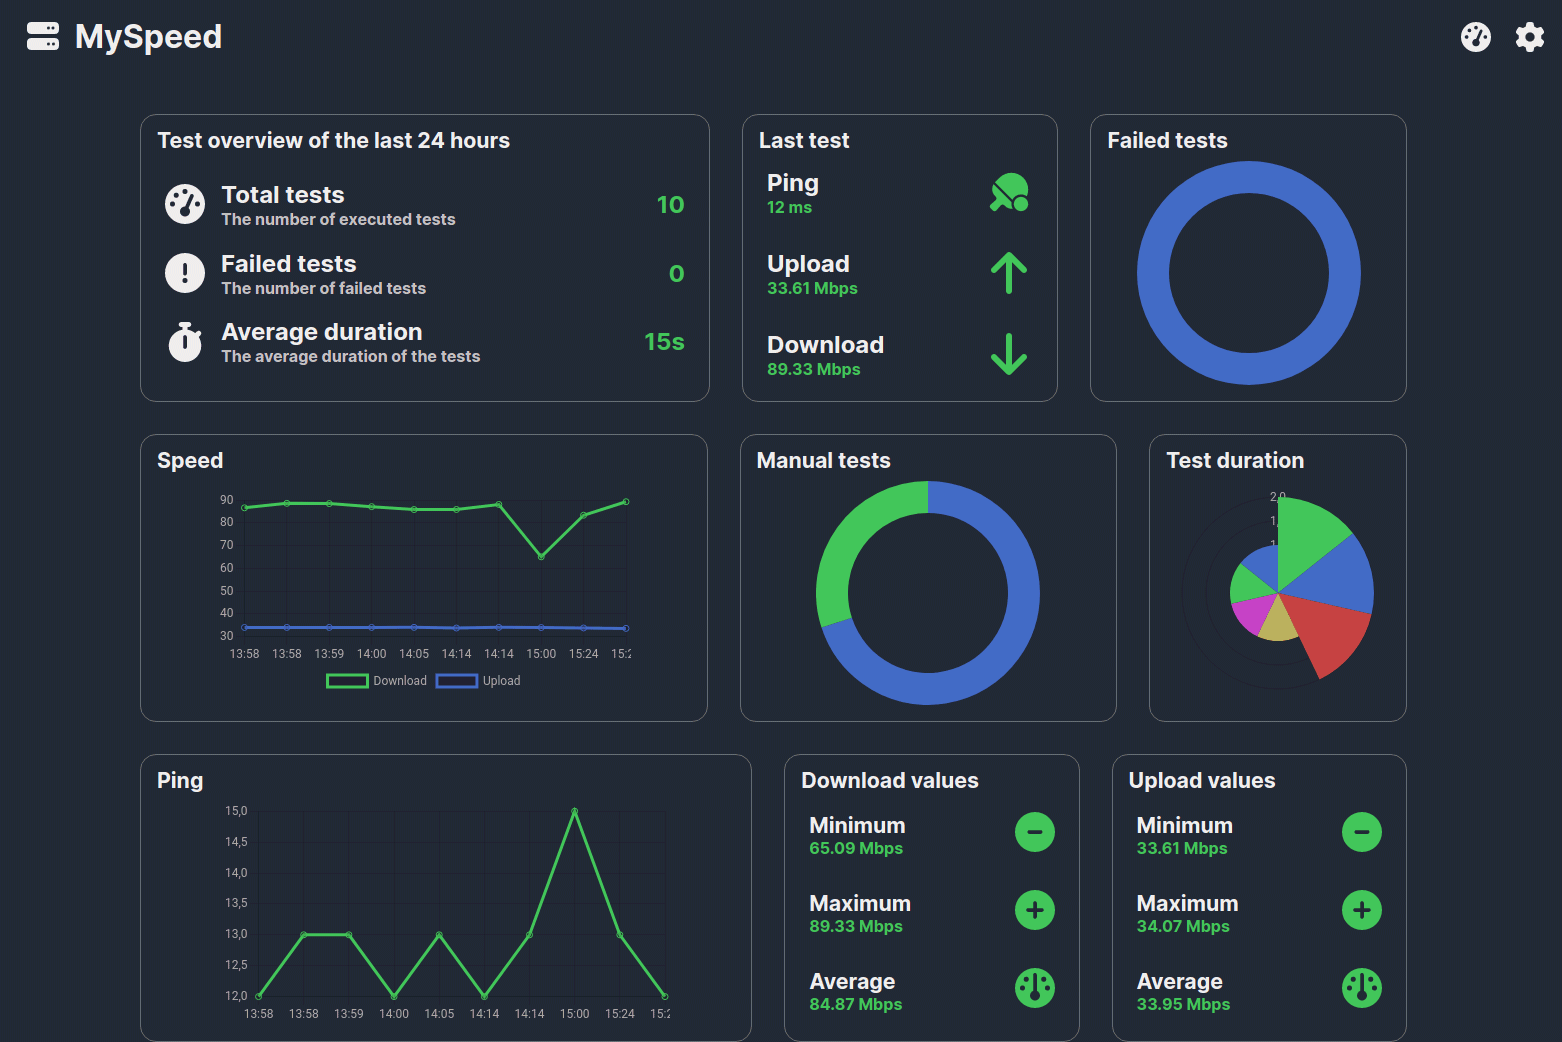Click the 15,0 peak on Ping chart
This screenshot has width=1562, height=1042.
(575, 811)
